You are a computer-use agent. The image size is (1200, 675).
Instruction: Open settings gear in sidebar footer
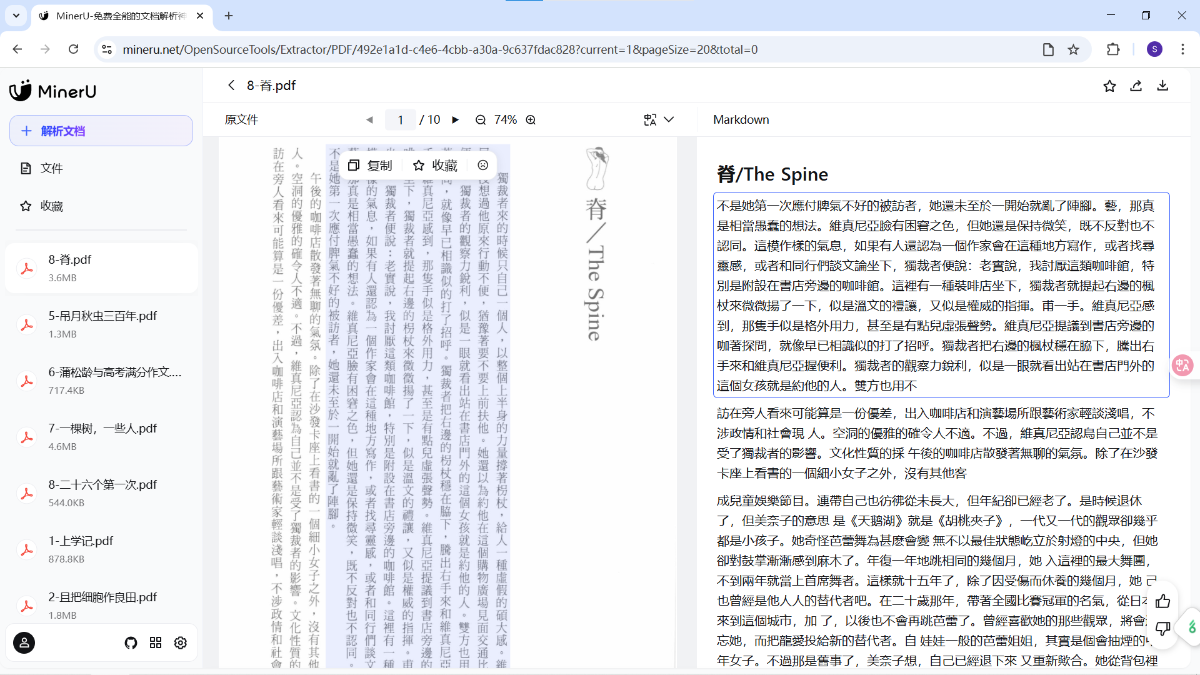pos(181,643)
